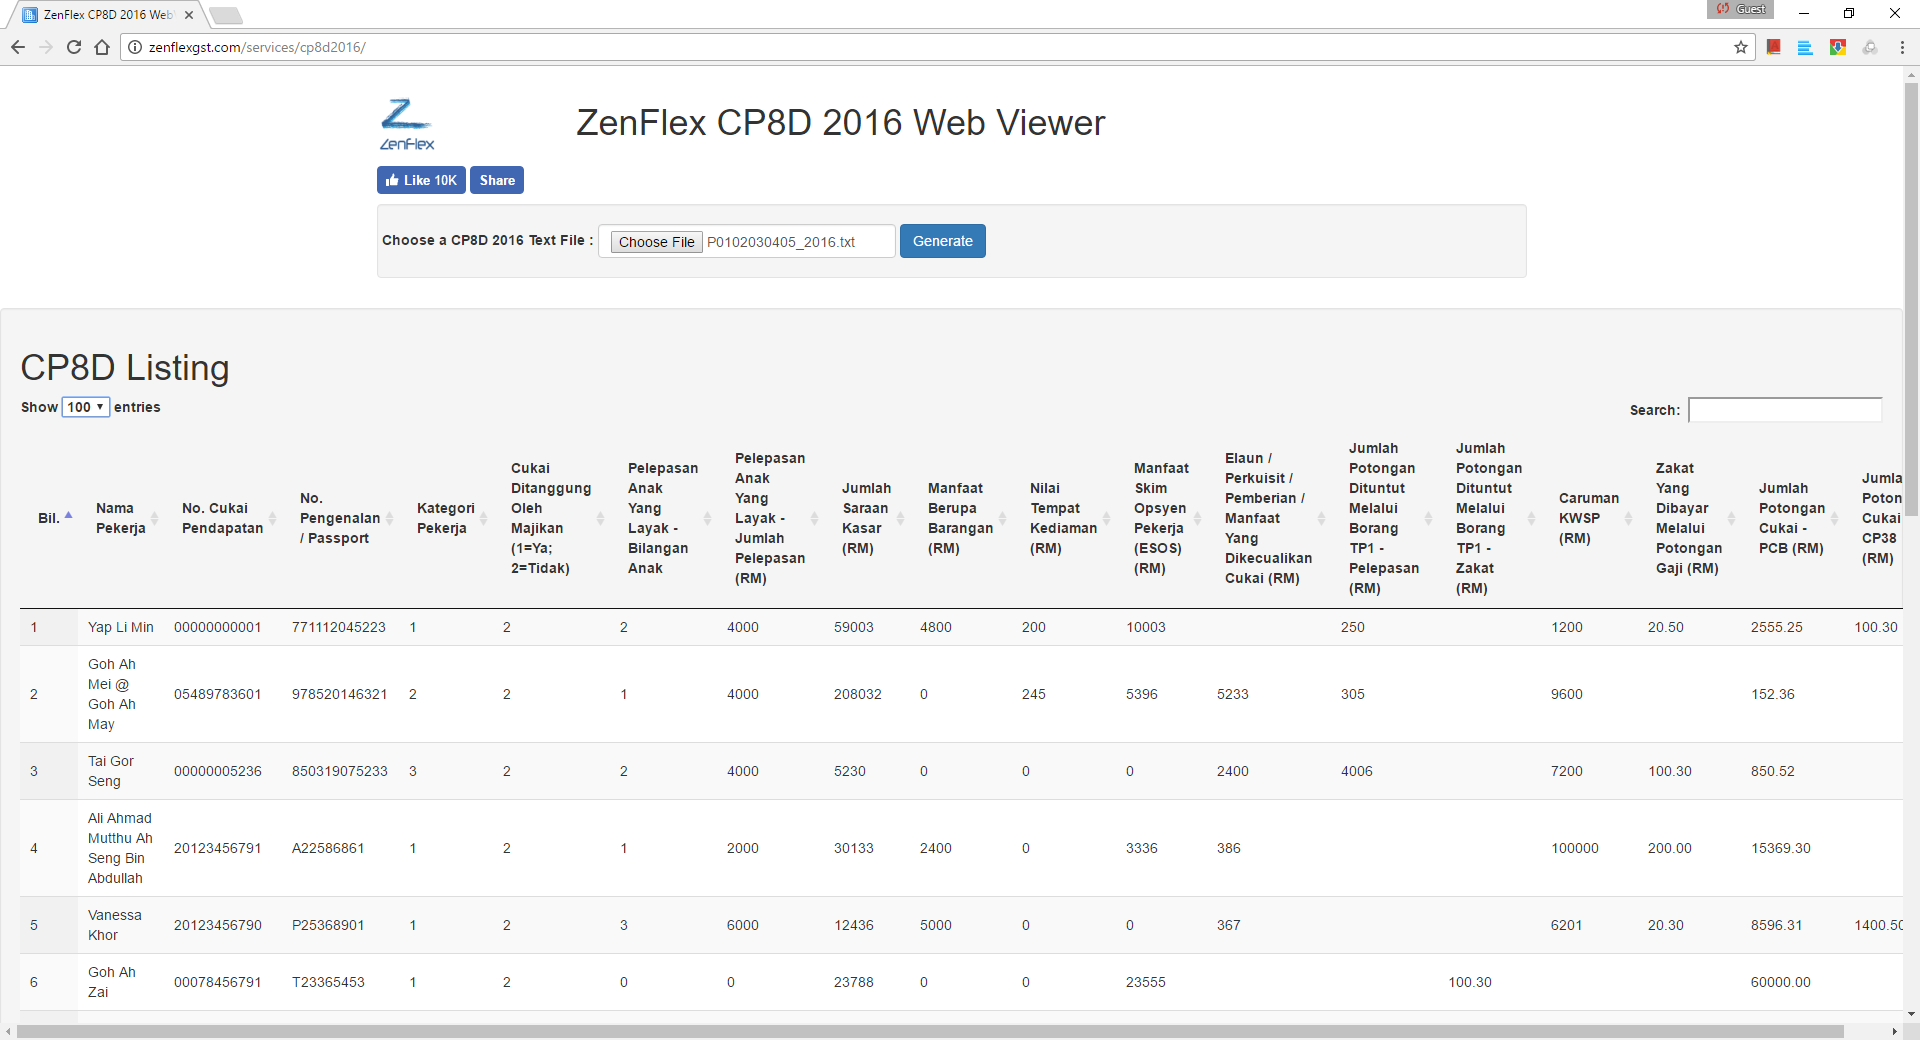The width and height of the screenshot is (1920, 1040).
Task: Click the Choose File button
Action: 656,242
